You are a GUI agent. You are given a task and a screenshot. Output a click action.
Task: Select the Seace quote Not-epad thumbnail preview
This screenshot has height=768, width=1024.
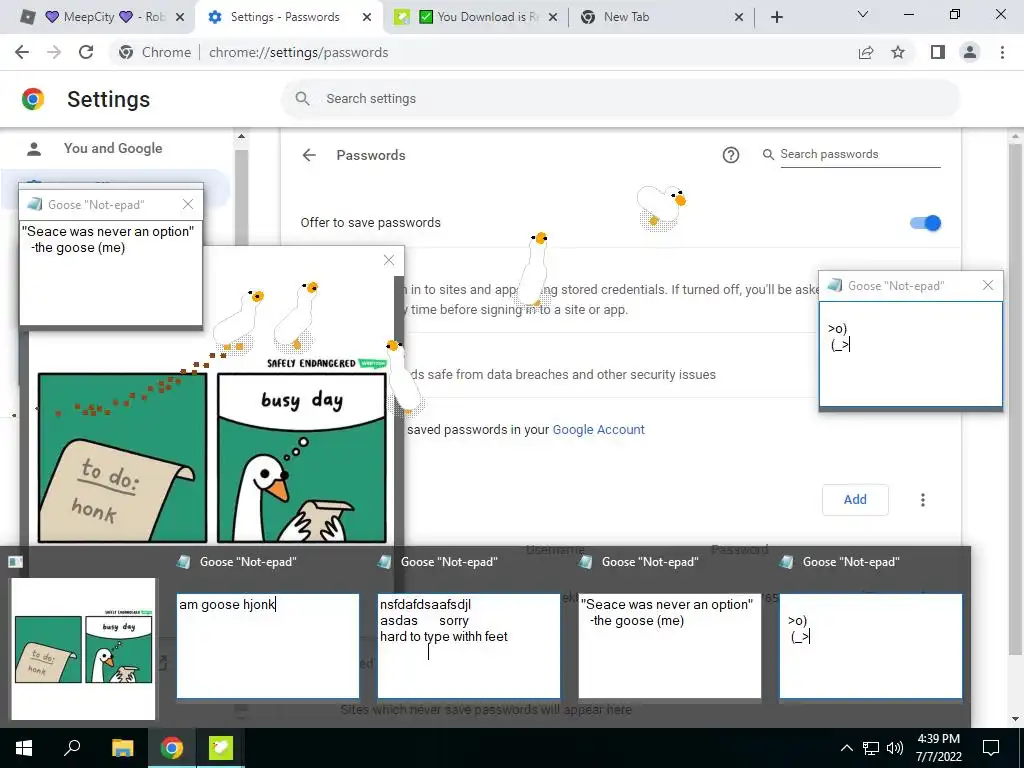point(670,645)
